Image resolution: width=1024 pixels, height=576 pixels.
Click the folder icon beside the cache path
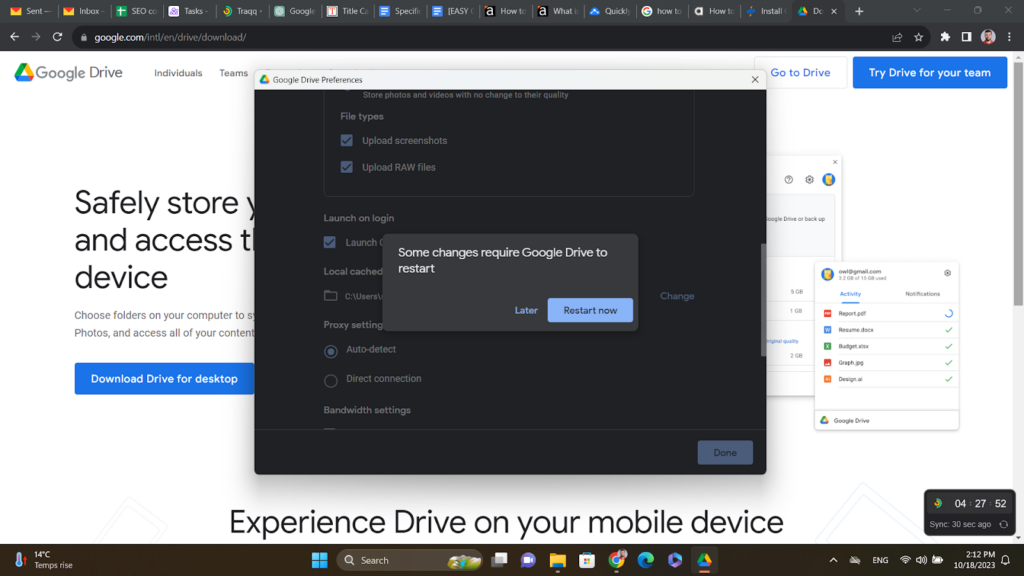pyautogui.click(x=331, y=295)
